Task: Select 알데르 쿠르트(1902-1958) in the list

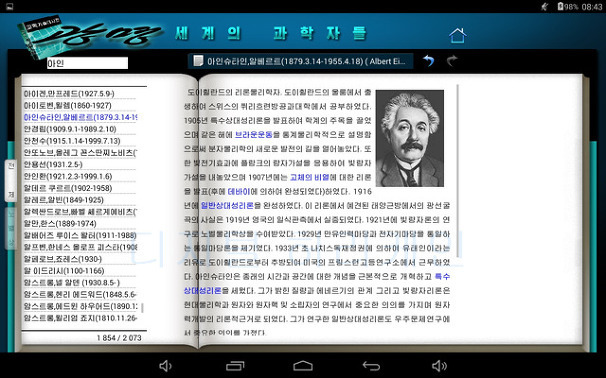Action: (68, 188)
